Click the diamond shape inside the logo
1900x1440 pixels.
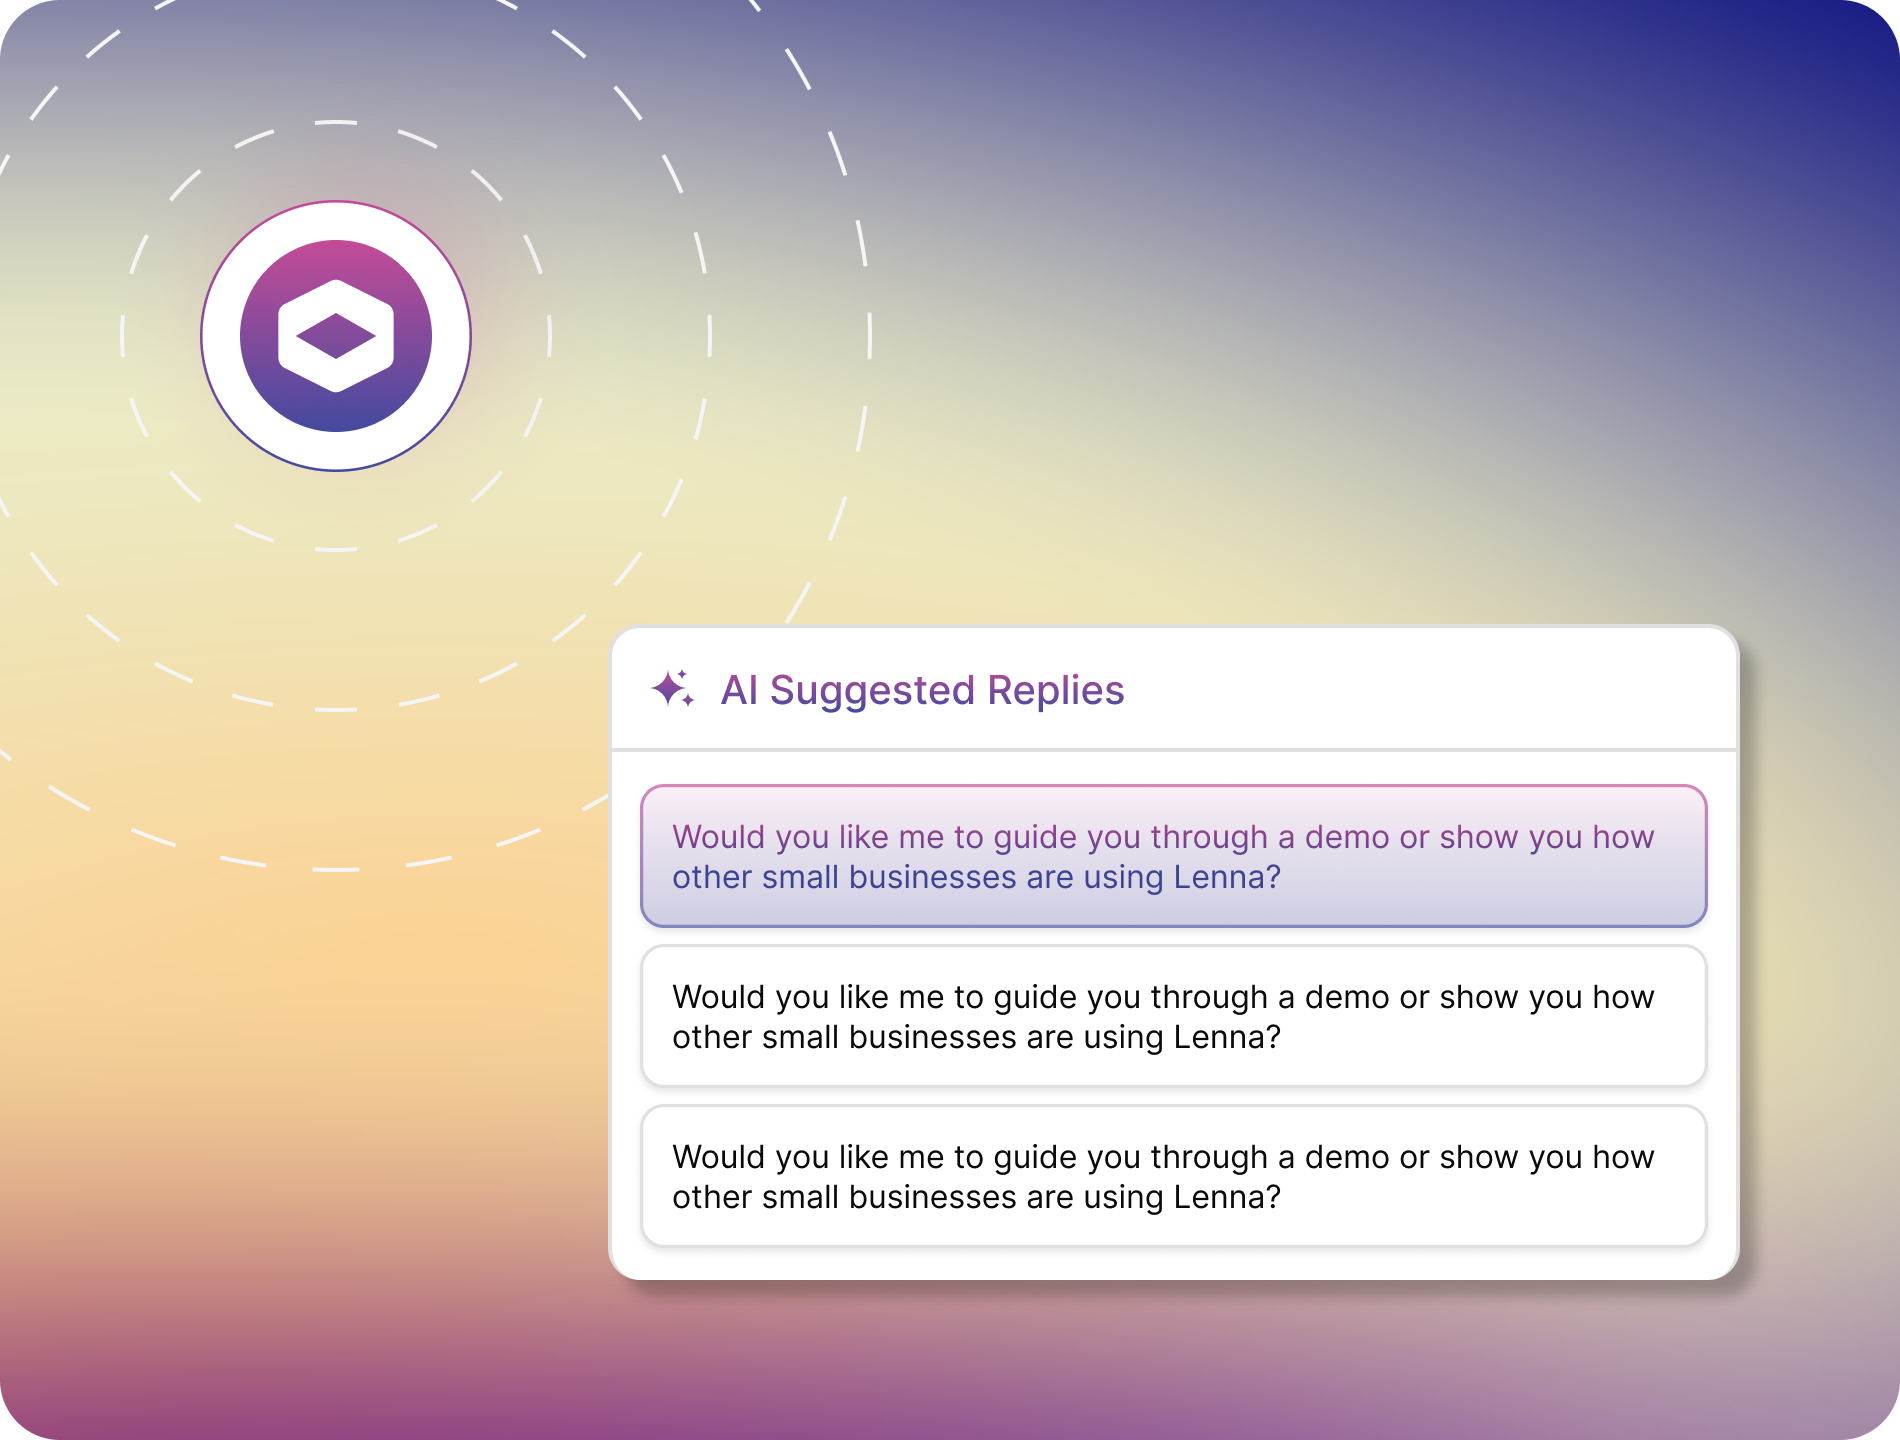[336, 336]
